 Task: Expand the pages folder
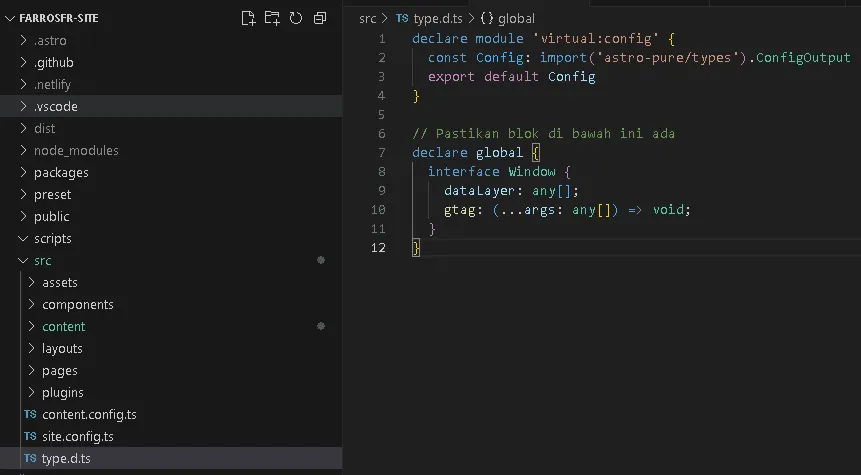coord(171,371)
